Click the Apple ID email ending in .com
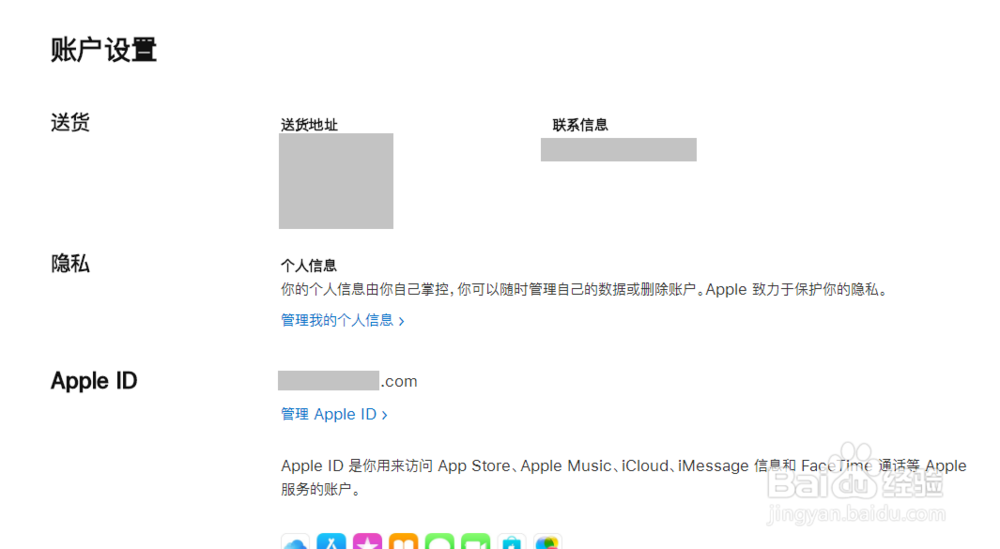 [348, 381]
